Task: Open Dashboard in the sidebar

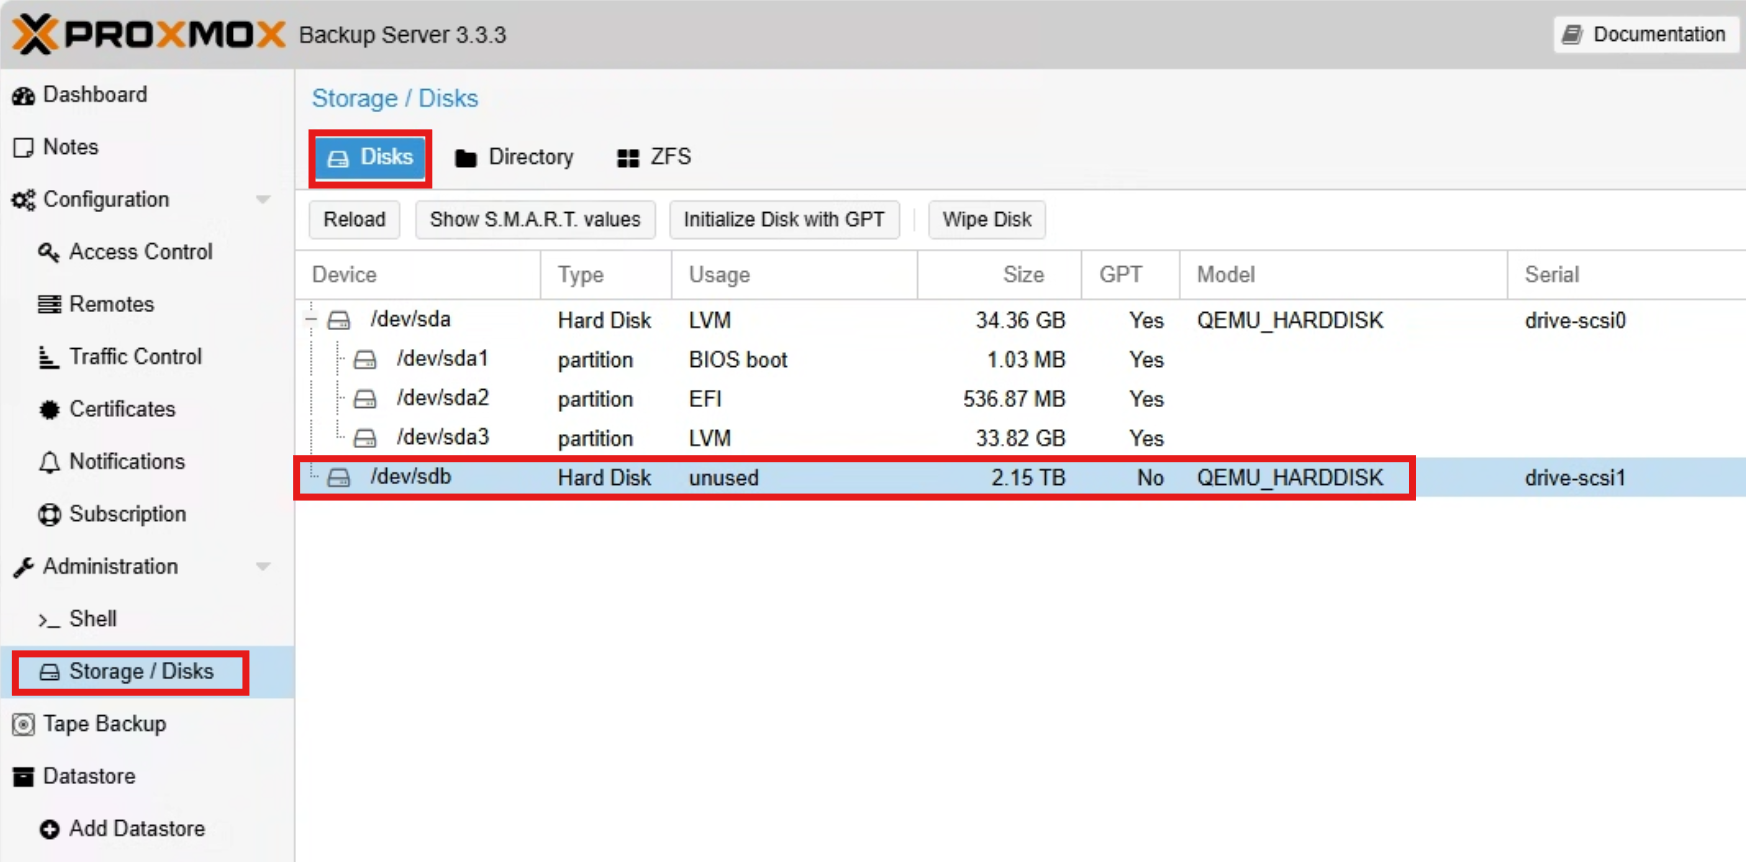Action: (x=95, y=94)
